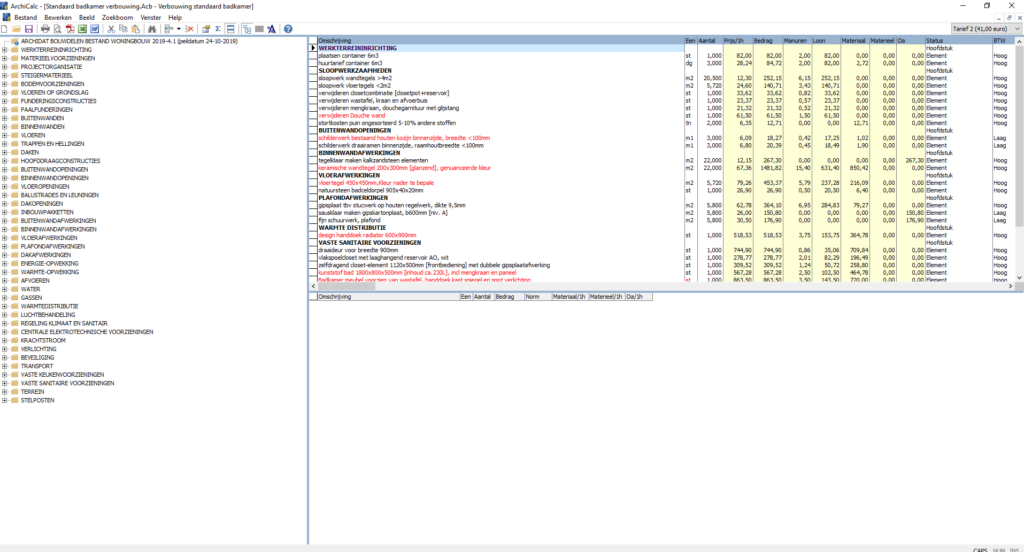Export to Excel with the green icon
The width and height of the screenshot is (1024, 552).
[x=82, y=29]
